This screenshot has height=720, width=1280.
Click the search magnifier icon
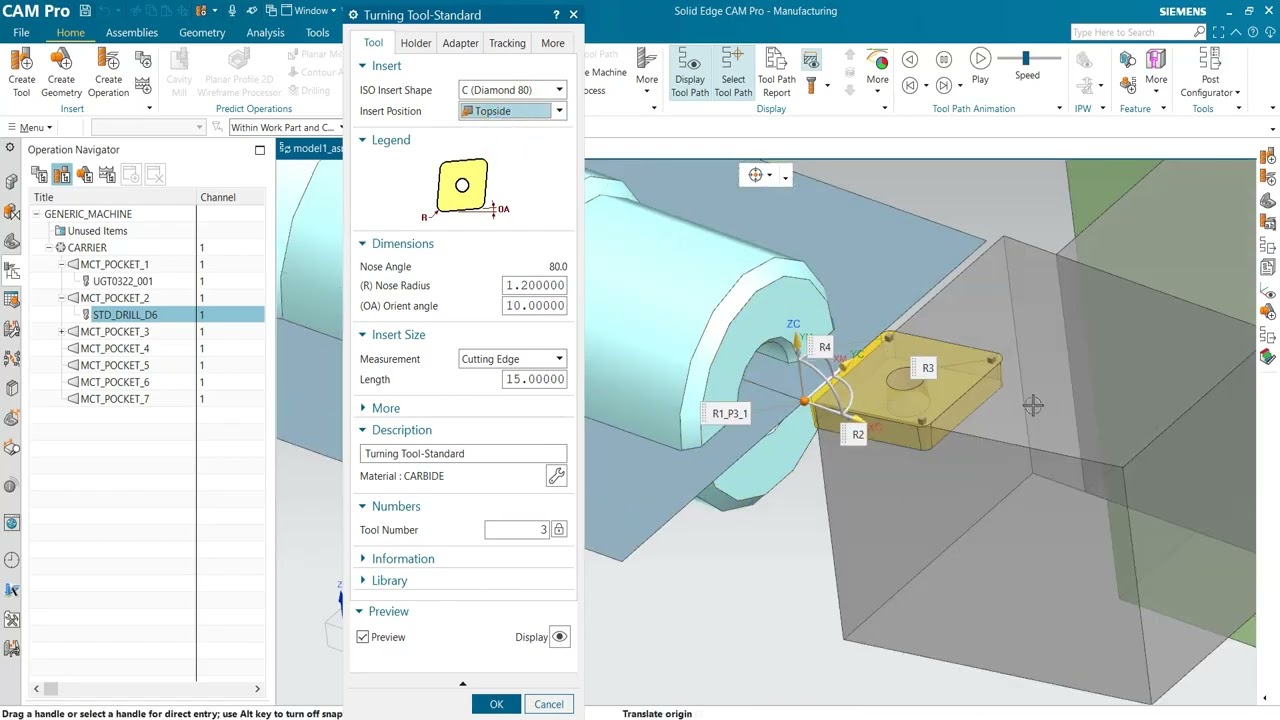click(1200, 32)
